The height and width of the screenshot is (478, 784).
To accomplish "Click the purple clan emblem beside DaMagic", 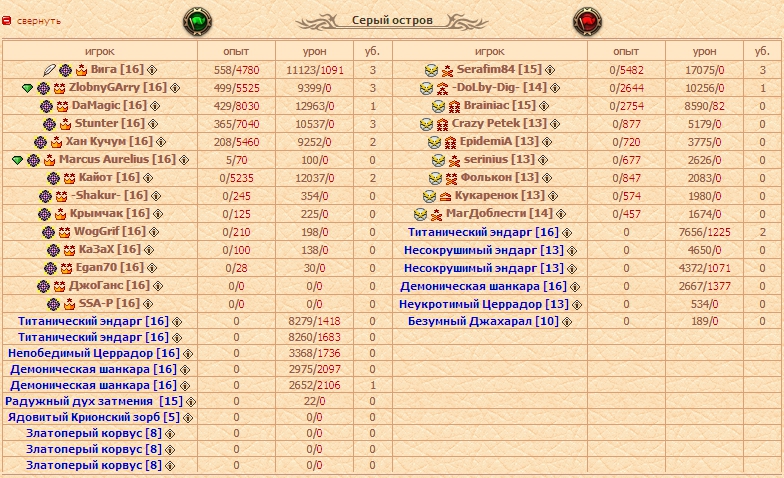I will pos(46,106).
